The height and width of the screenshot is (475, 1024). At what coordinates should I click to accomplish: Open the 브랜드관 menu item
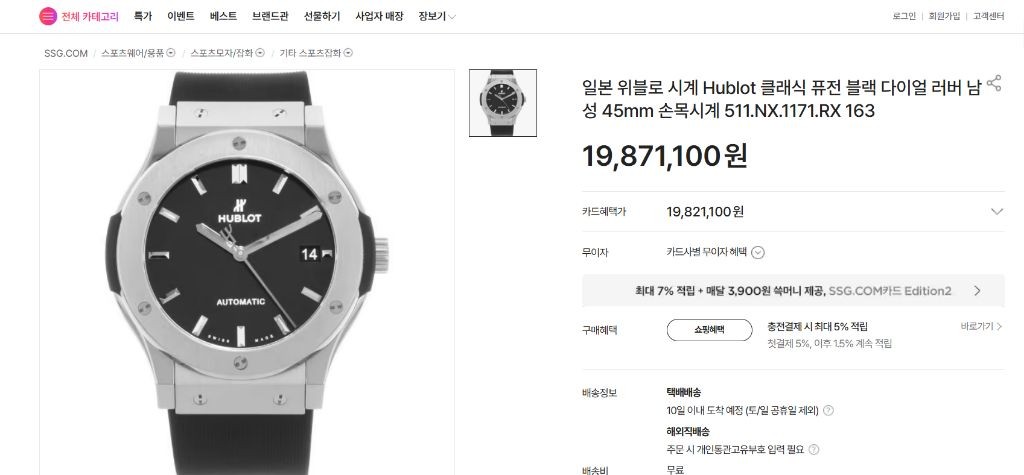[270, 16]
